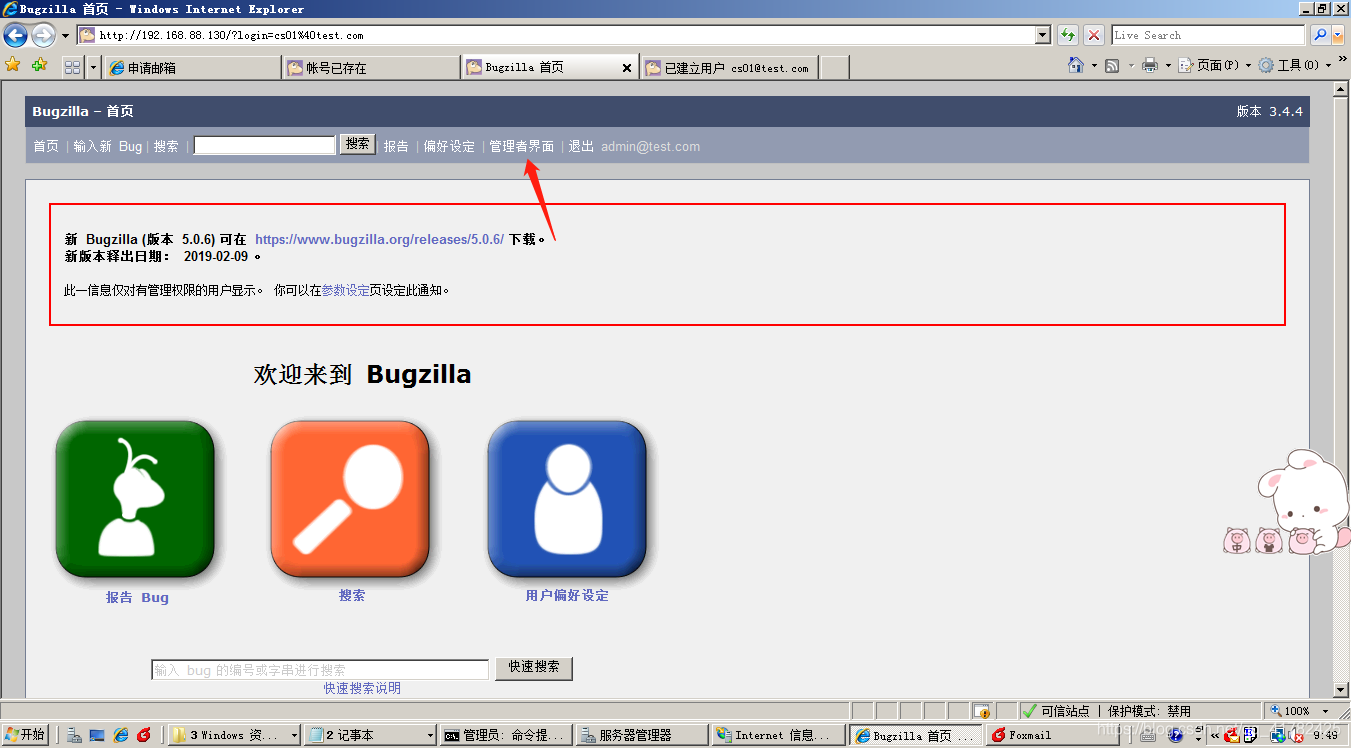
Task: Click the vertical scrollbar up arrow
Action: click(1342, 89)
